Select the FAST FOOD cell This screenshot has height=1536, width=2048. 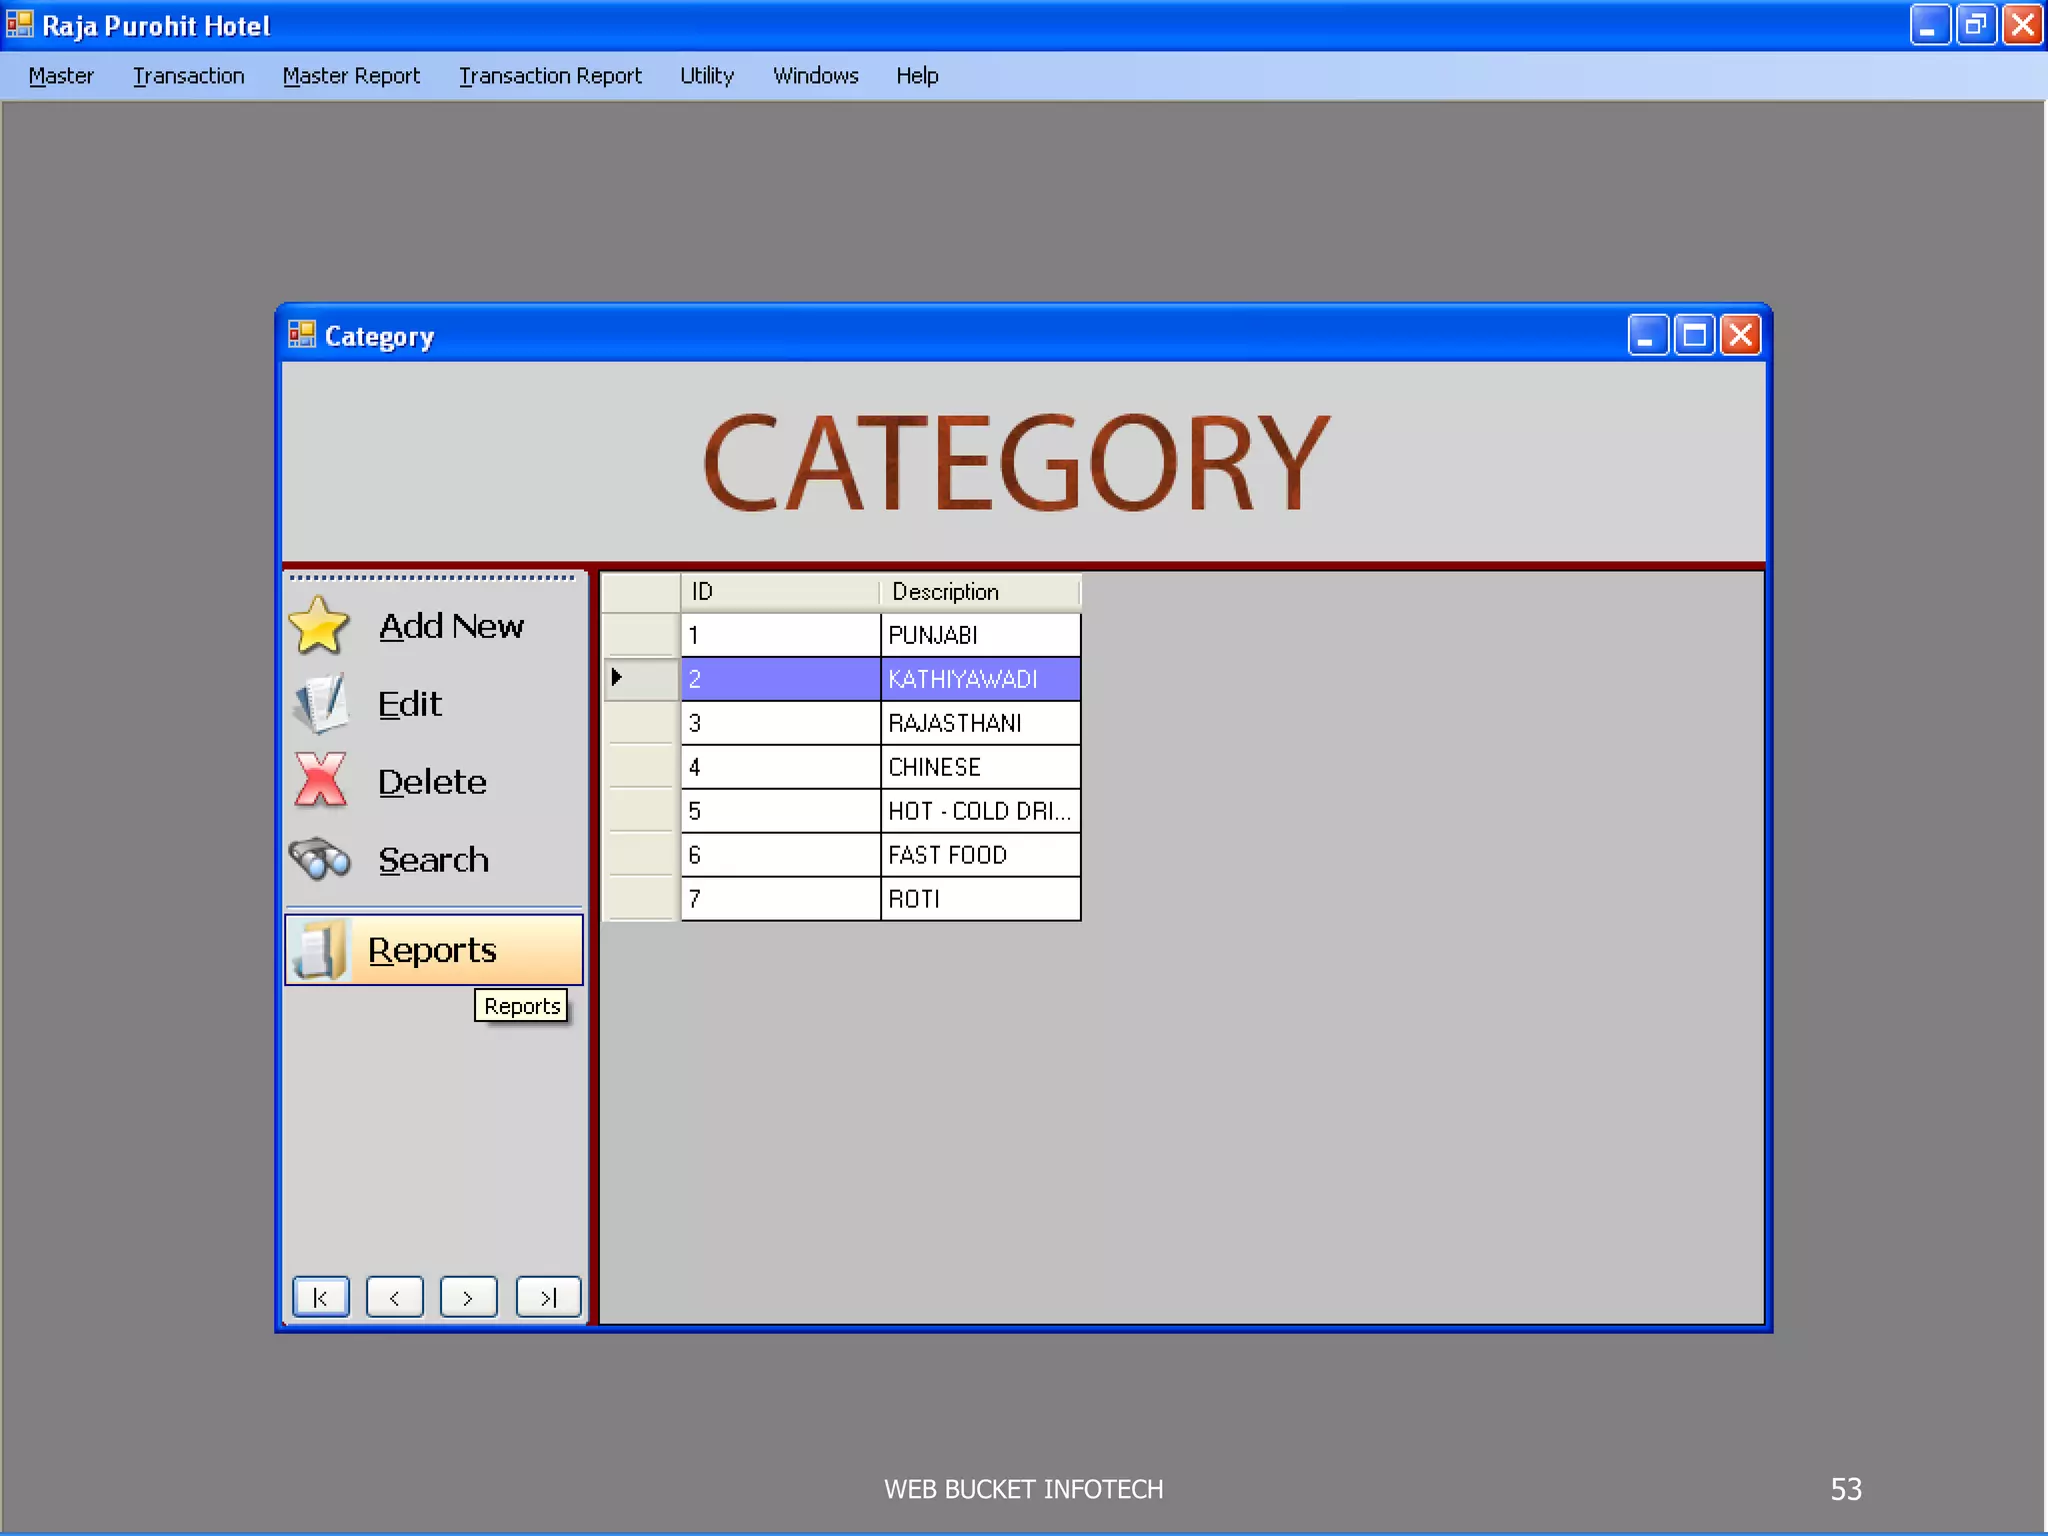point(980,855)
